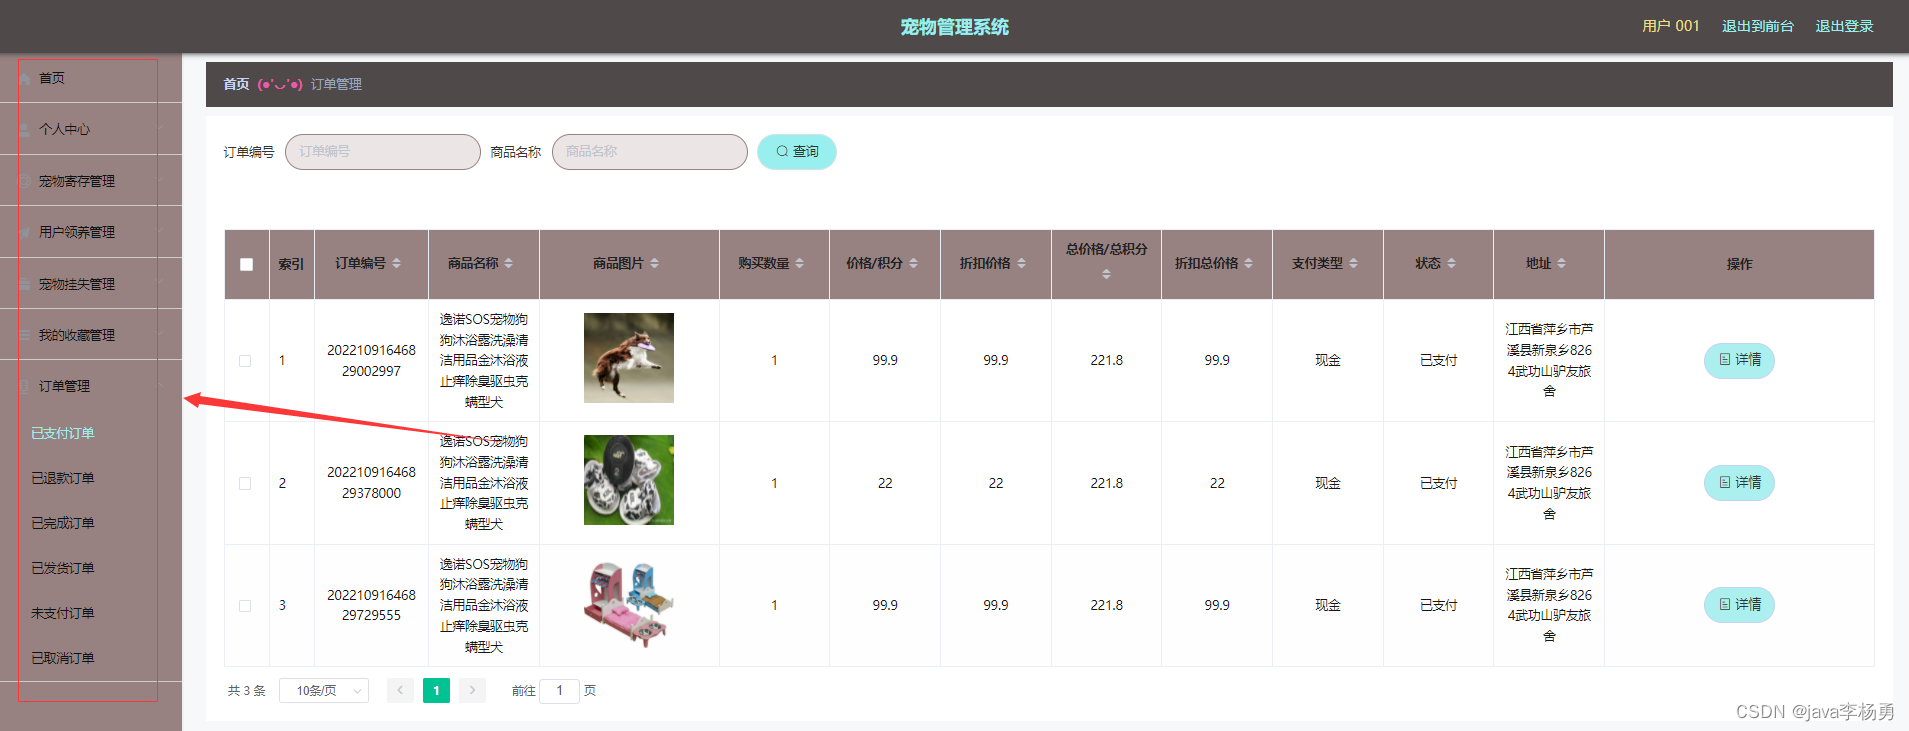Open the product image in row 2
1909x731 pixels.
(629, 480)
